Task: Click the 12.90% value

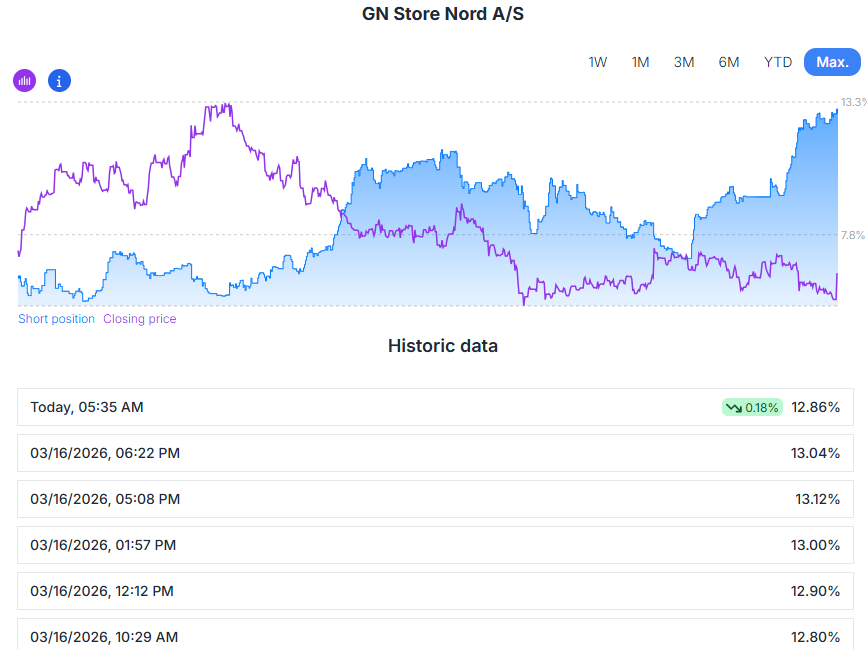Action: [816, 591]
